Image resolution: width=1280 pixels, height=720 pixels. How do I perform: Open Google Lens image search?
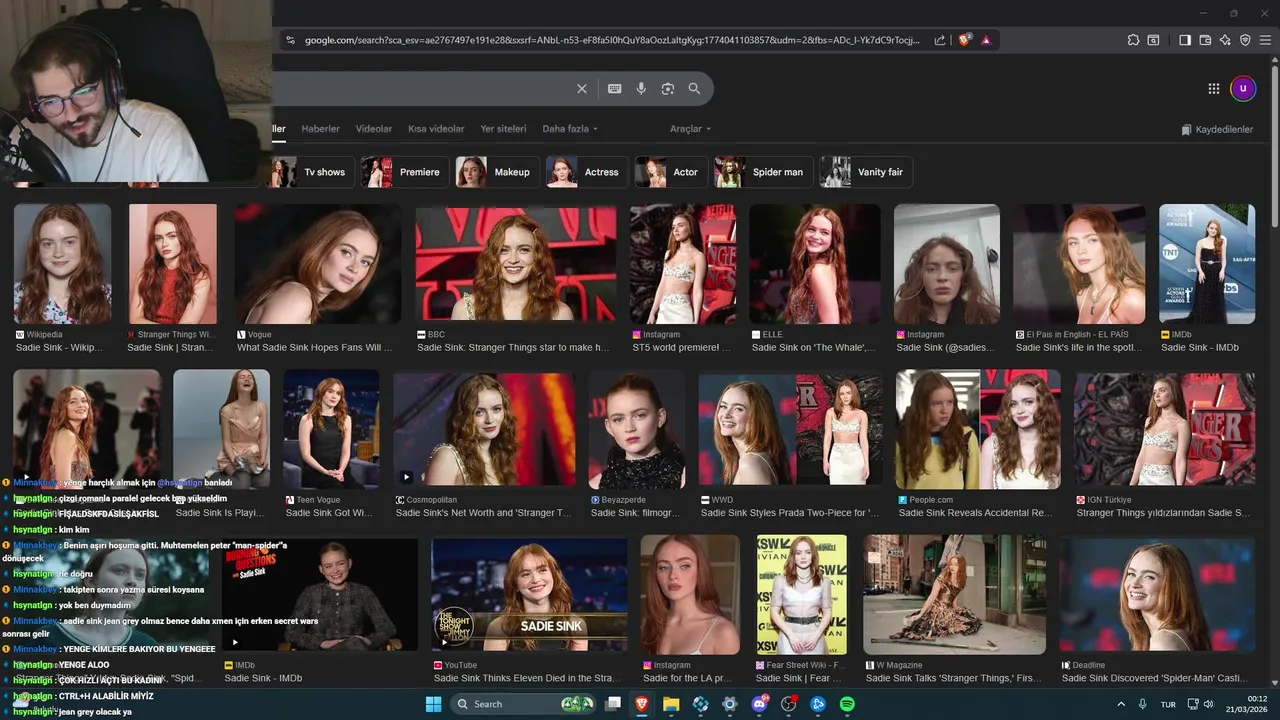[x=668, y=89]
